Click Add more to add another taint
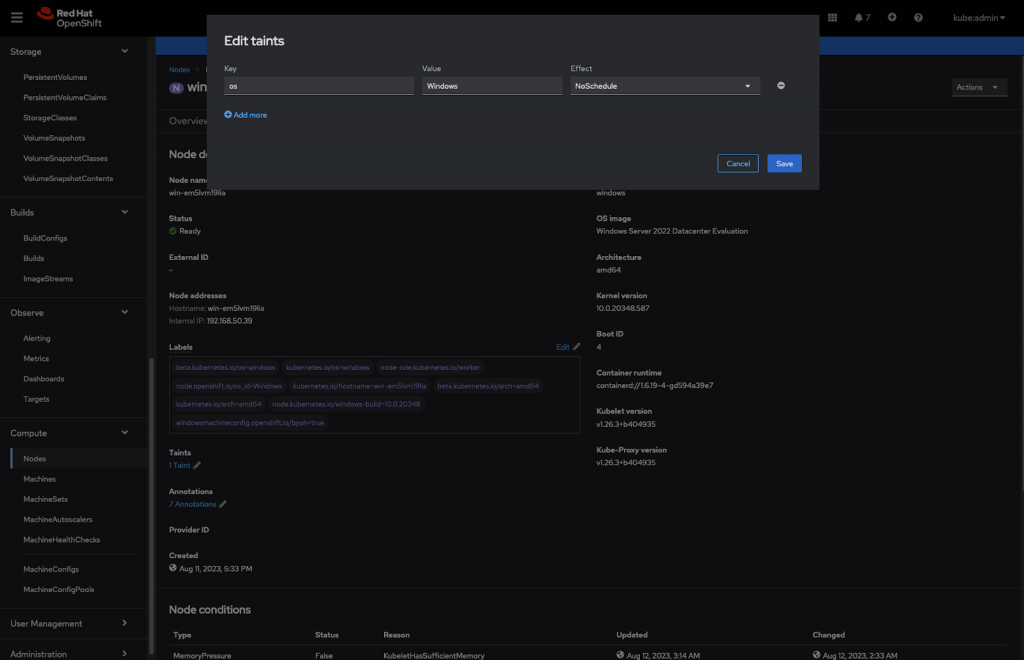Image resolution: width=1024 pixels, height=660 pixels. [x=245, y=115]
